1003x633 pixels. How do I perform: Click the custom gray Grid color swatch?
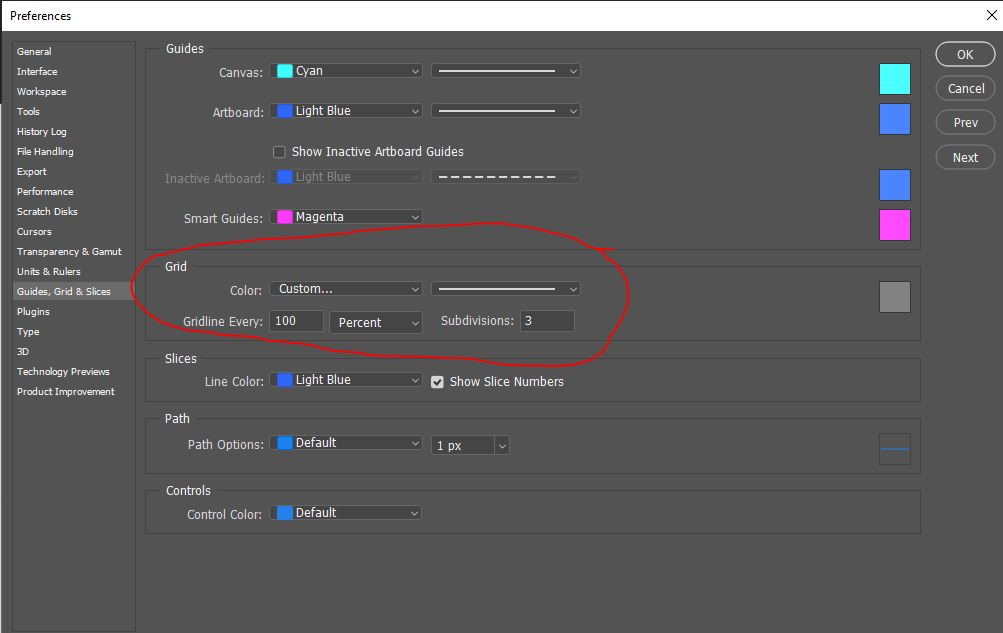pyautogui.click(x=893, y=296)
